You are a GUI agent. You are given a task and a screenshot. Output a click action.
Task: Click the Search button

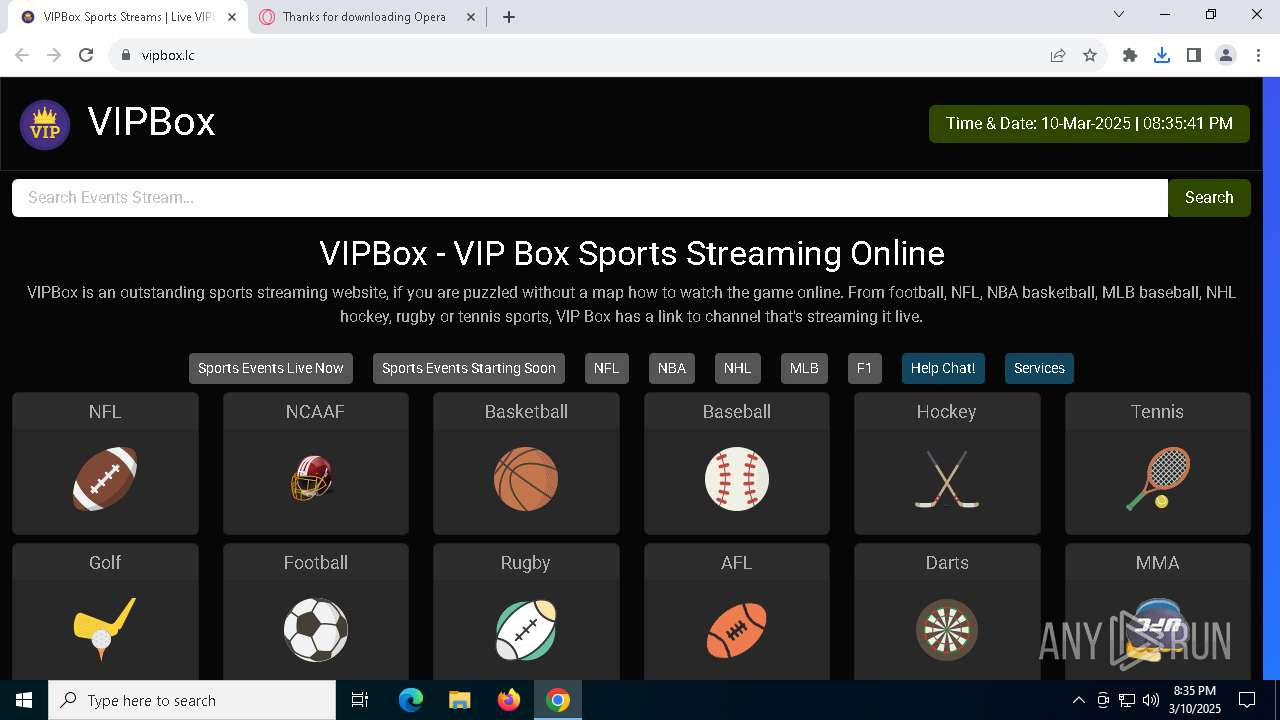point(1209,198)
